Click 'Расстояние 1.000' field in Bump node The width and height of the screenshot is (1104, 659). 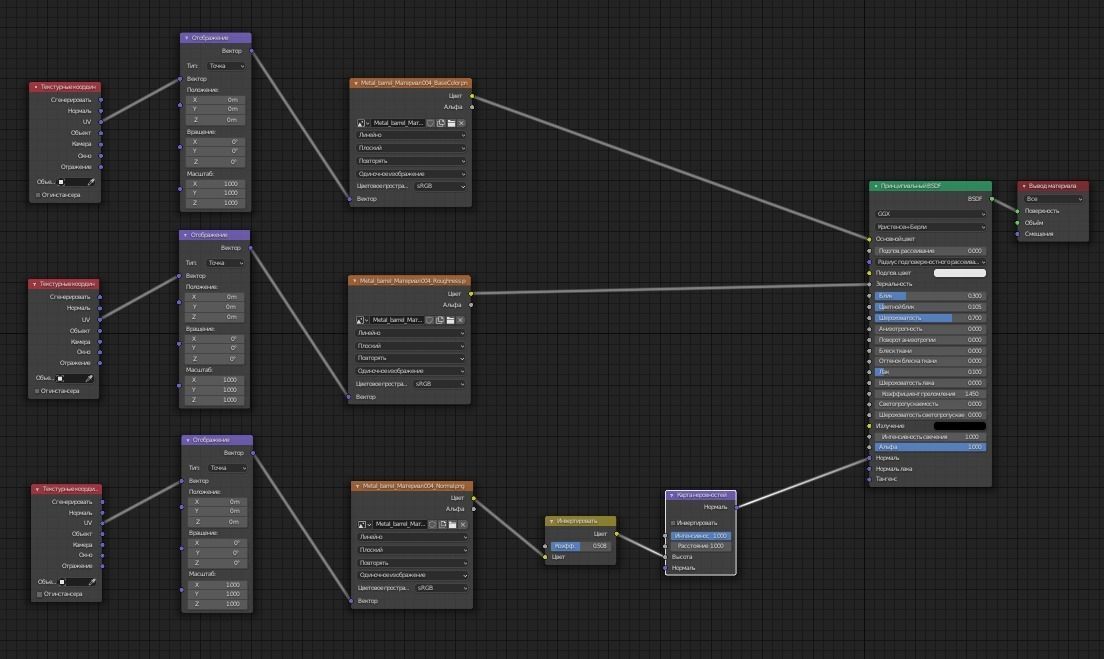click(701, 546)
